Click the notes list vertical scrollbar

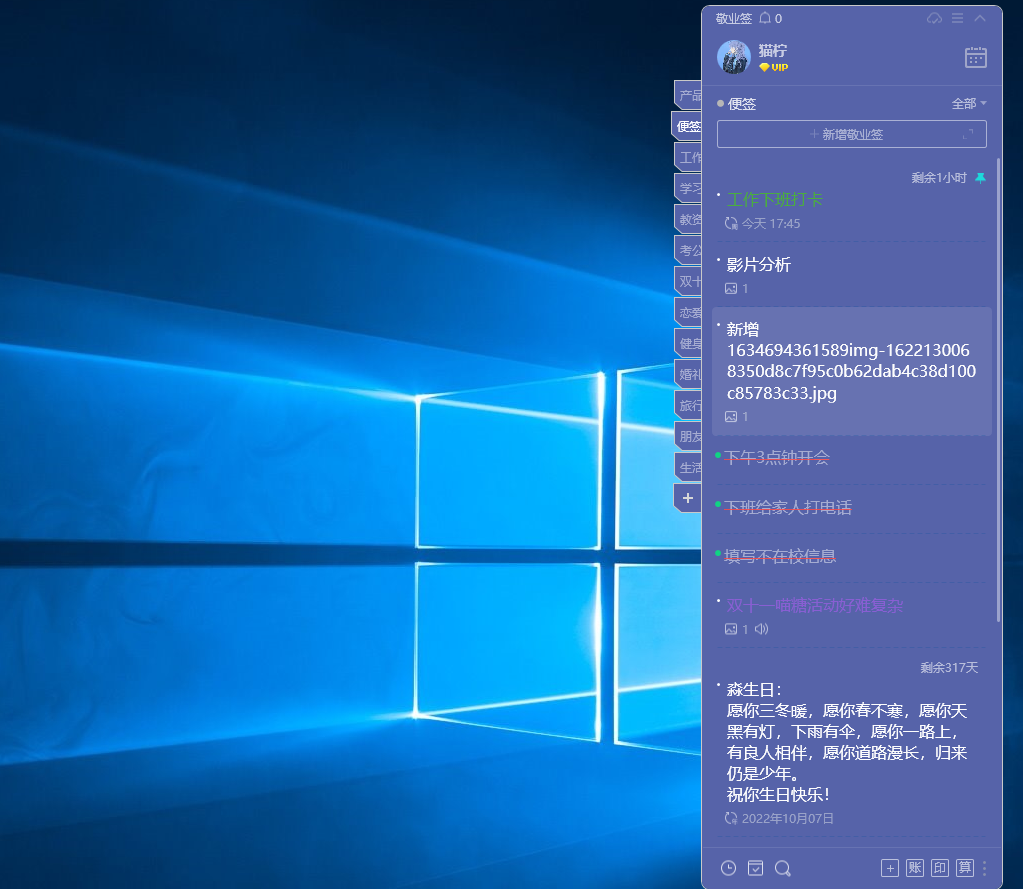[998, 389]
